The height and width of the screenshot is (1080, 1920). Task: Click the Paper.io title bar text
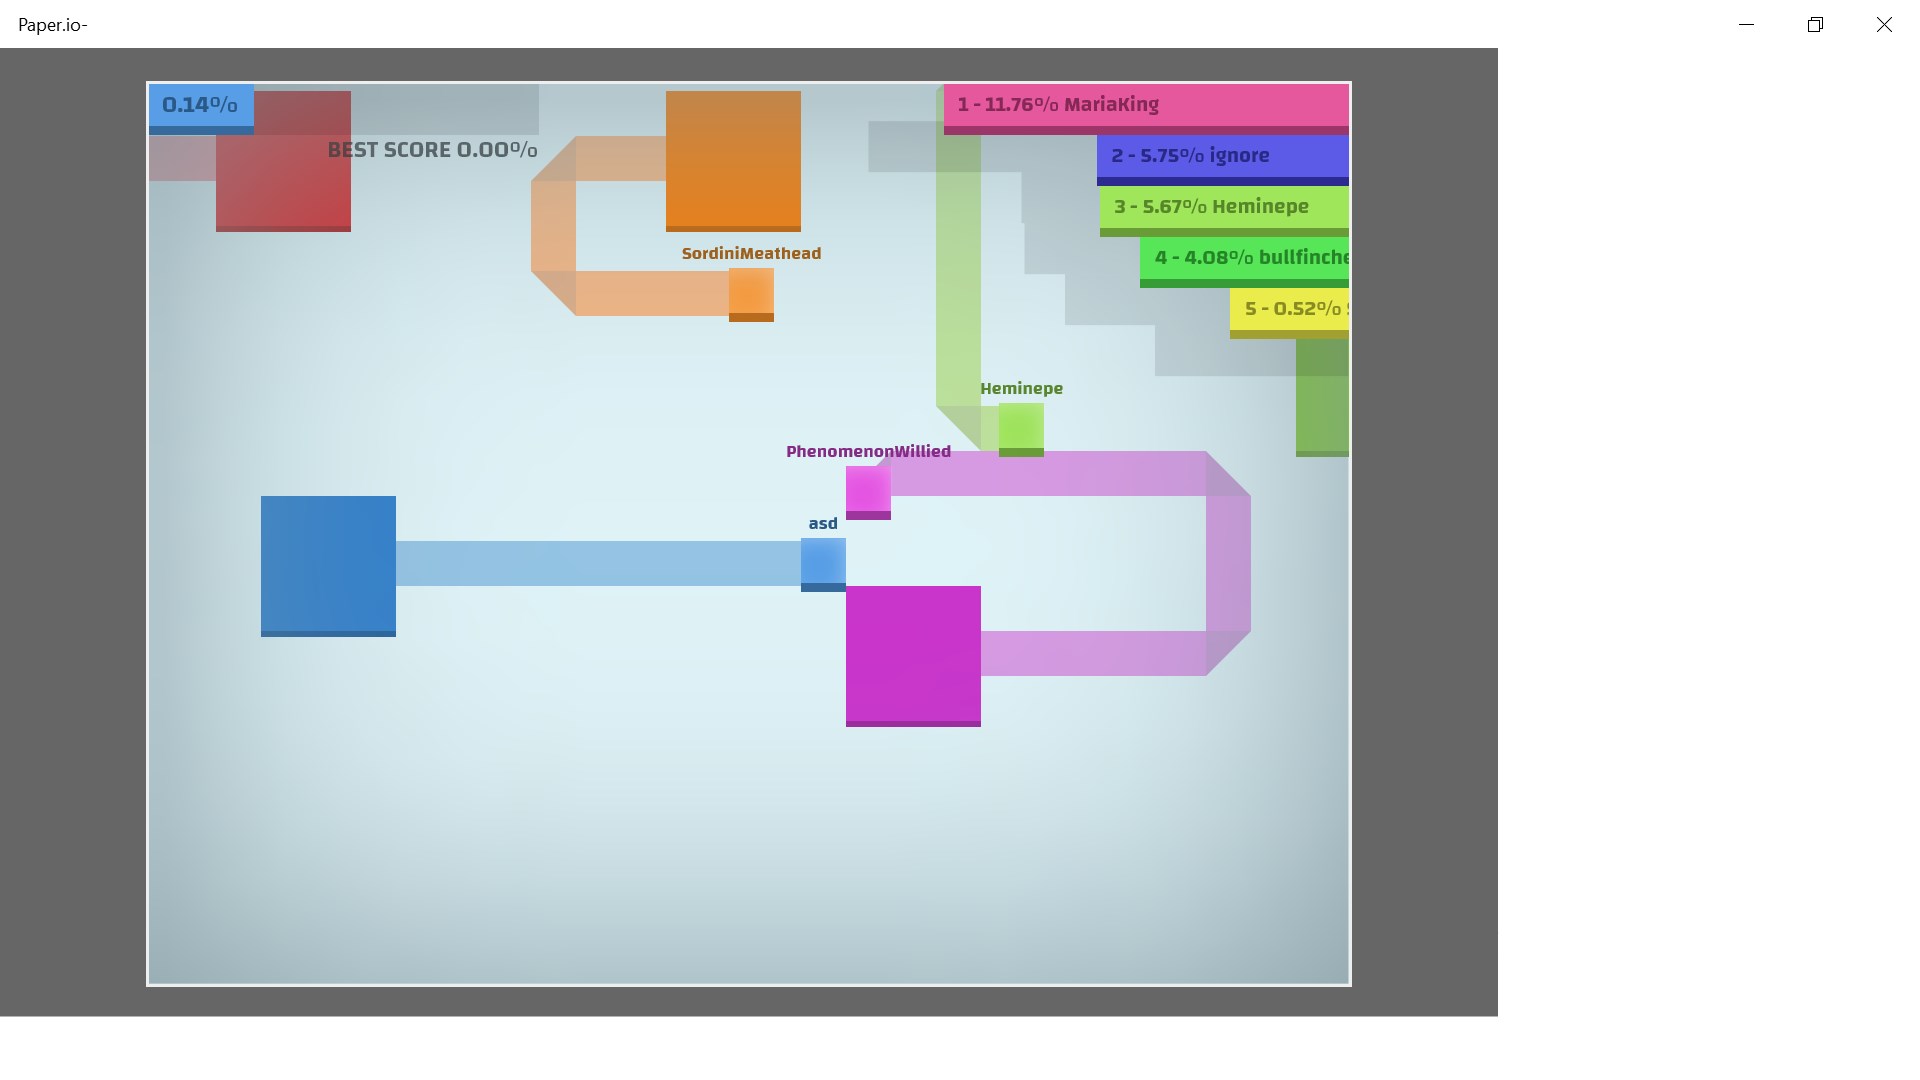(x=52, y=24)
